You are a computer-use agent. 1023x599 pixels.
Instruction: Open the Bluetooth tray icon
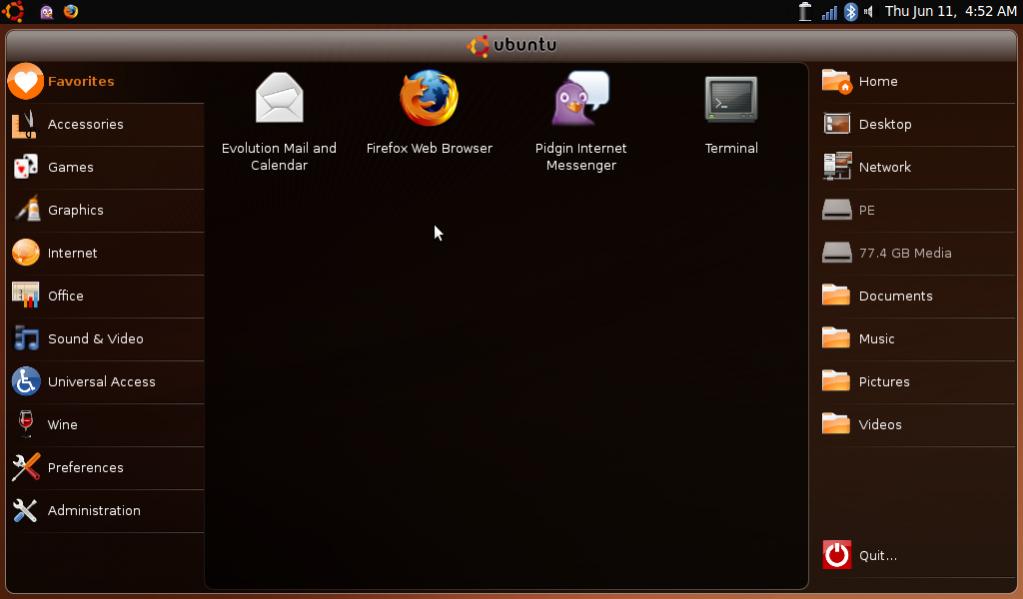pyautogui.click(x=851, y=12)
